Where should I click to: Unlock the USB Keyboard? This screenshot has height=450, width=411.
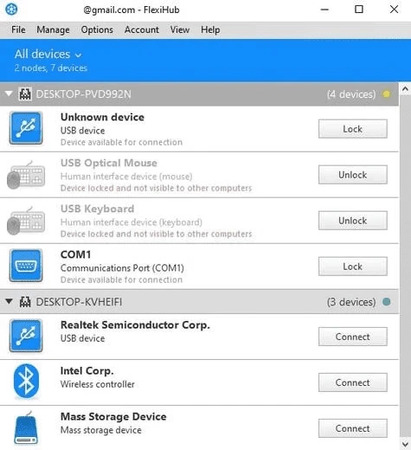click(353, 220)
